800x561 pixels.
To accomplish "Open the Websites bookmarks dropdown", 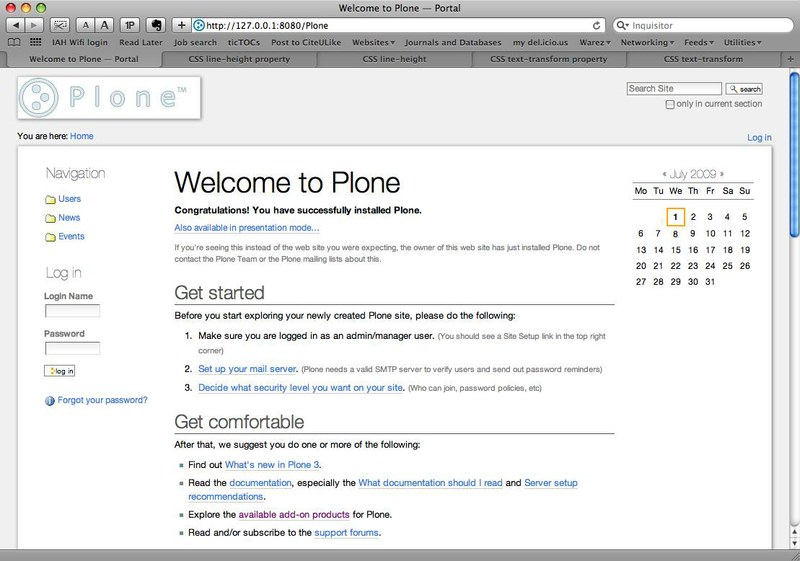I will click(373, 42).
